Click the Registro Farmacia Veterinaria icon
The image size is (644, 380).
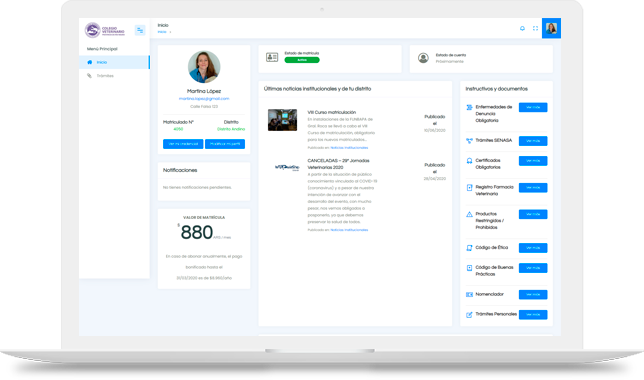[x=469, y=187]
